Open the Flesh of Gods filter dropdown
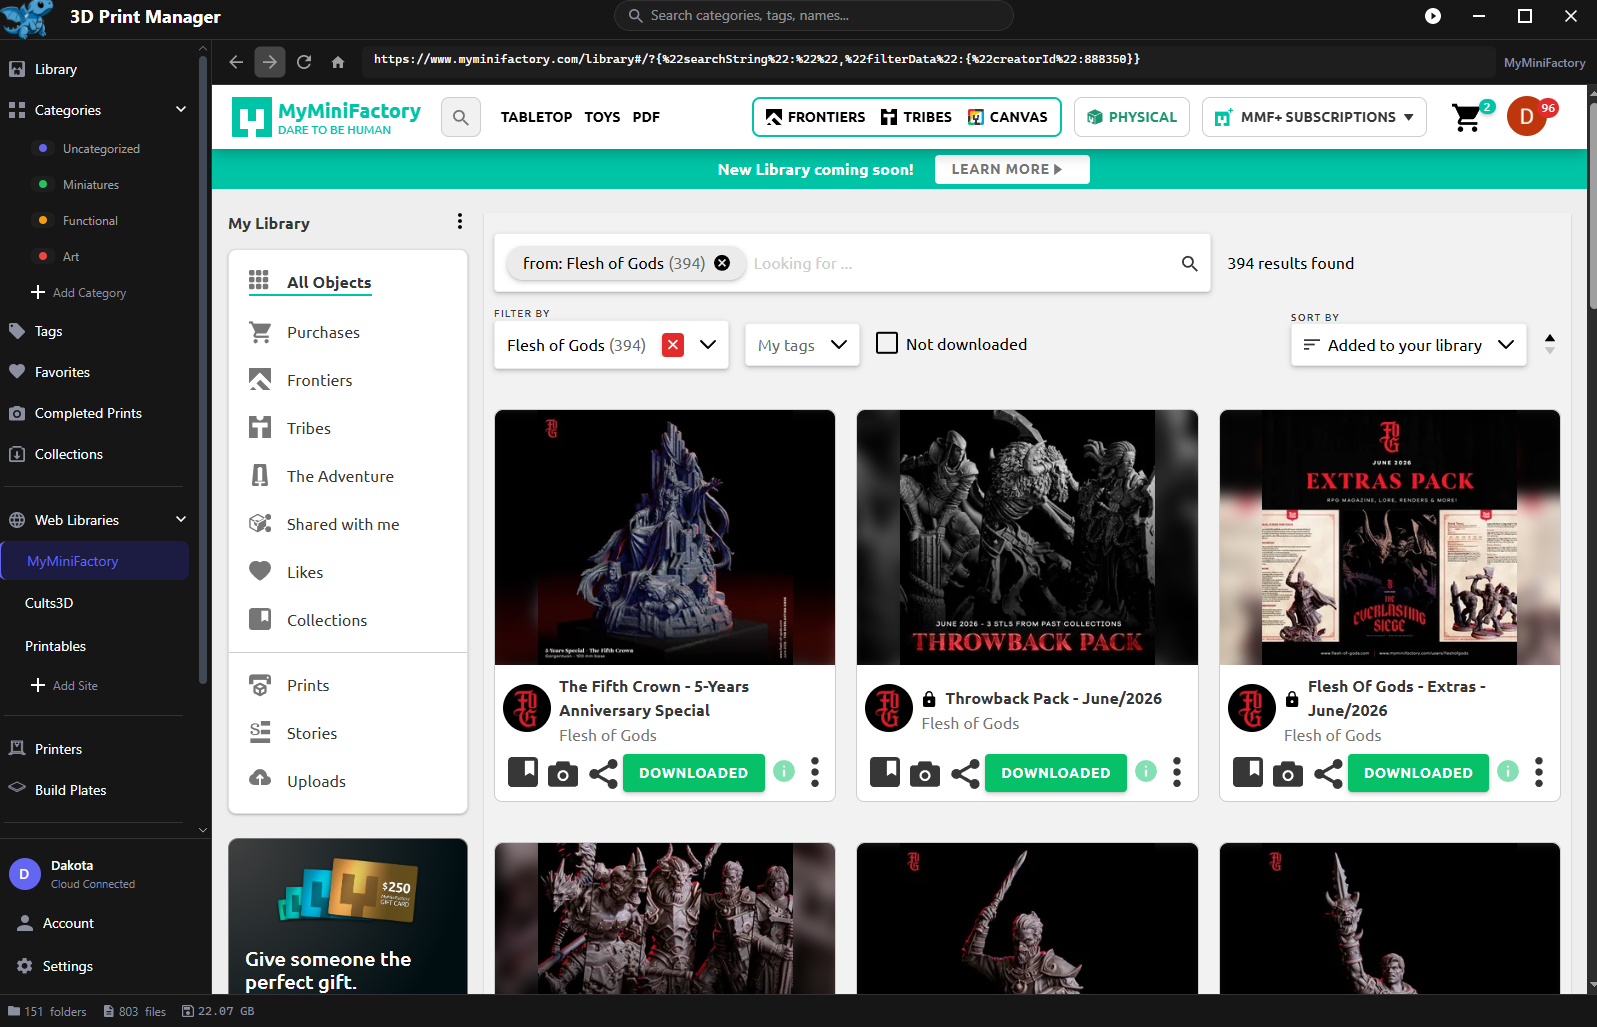 708,344
